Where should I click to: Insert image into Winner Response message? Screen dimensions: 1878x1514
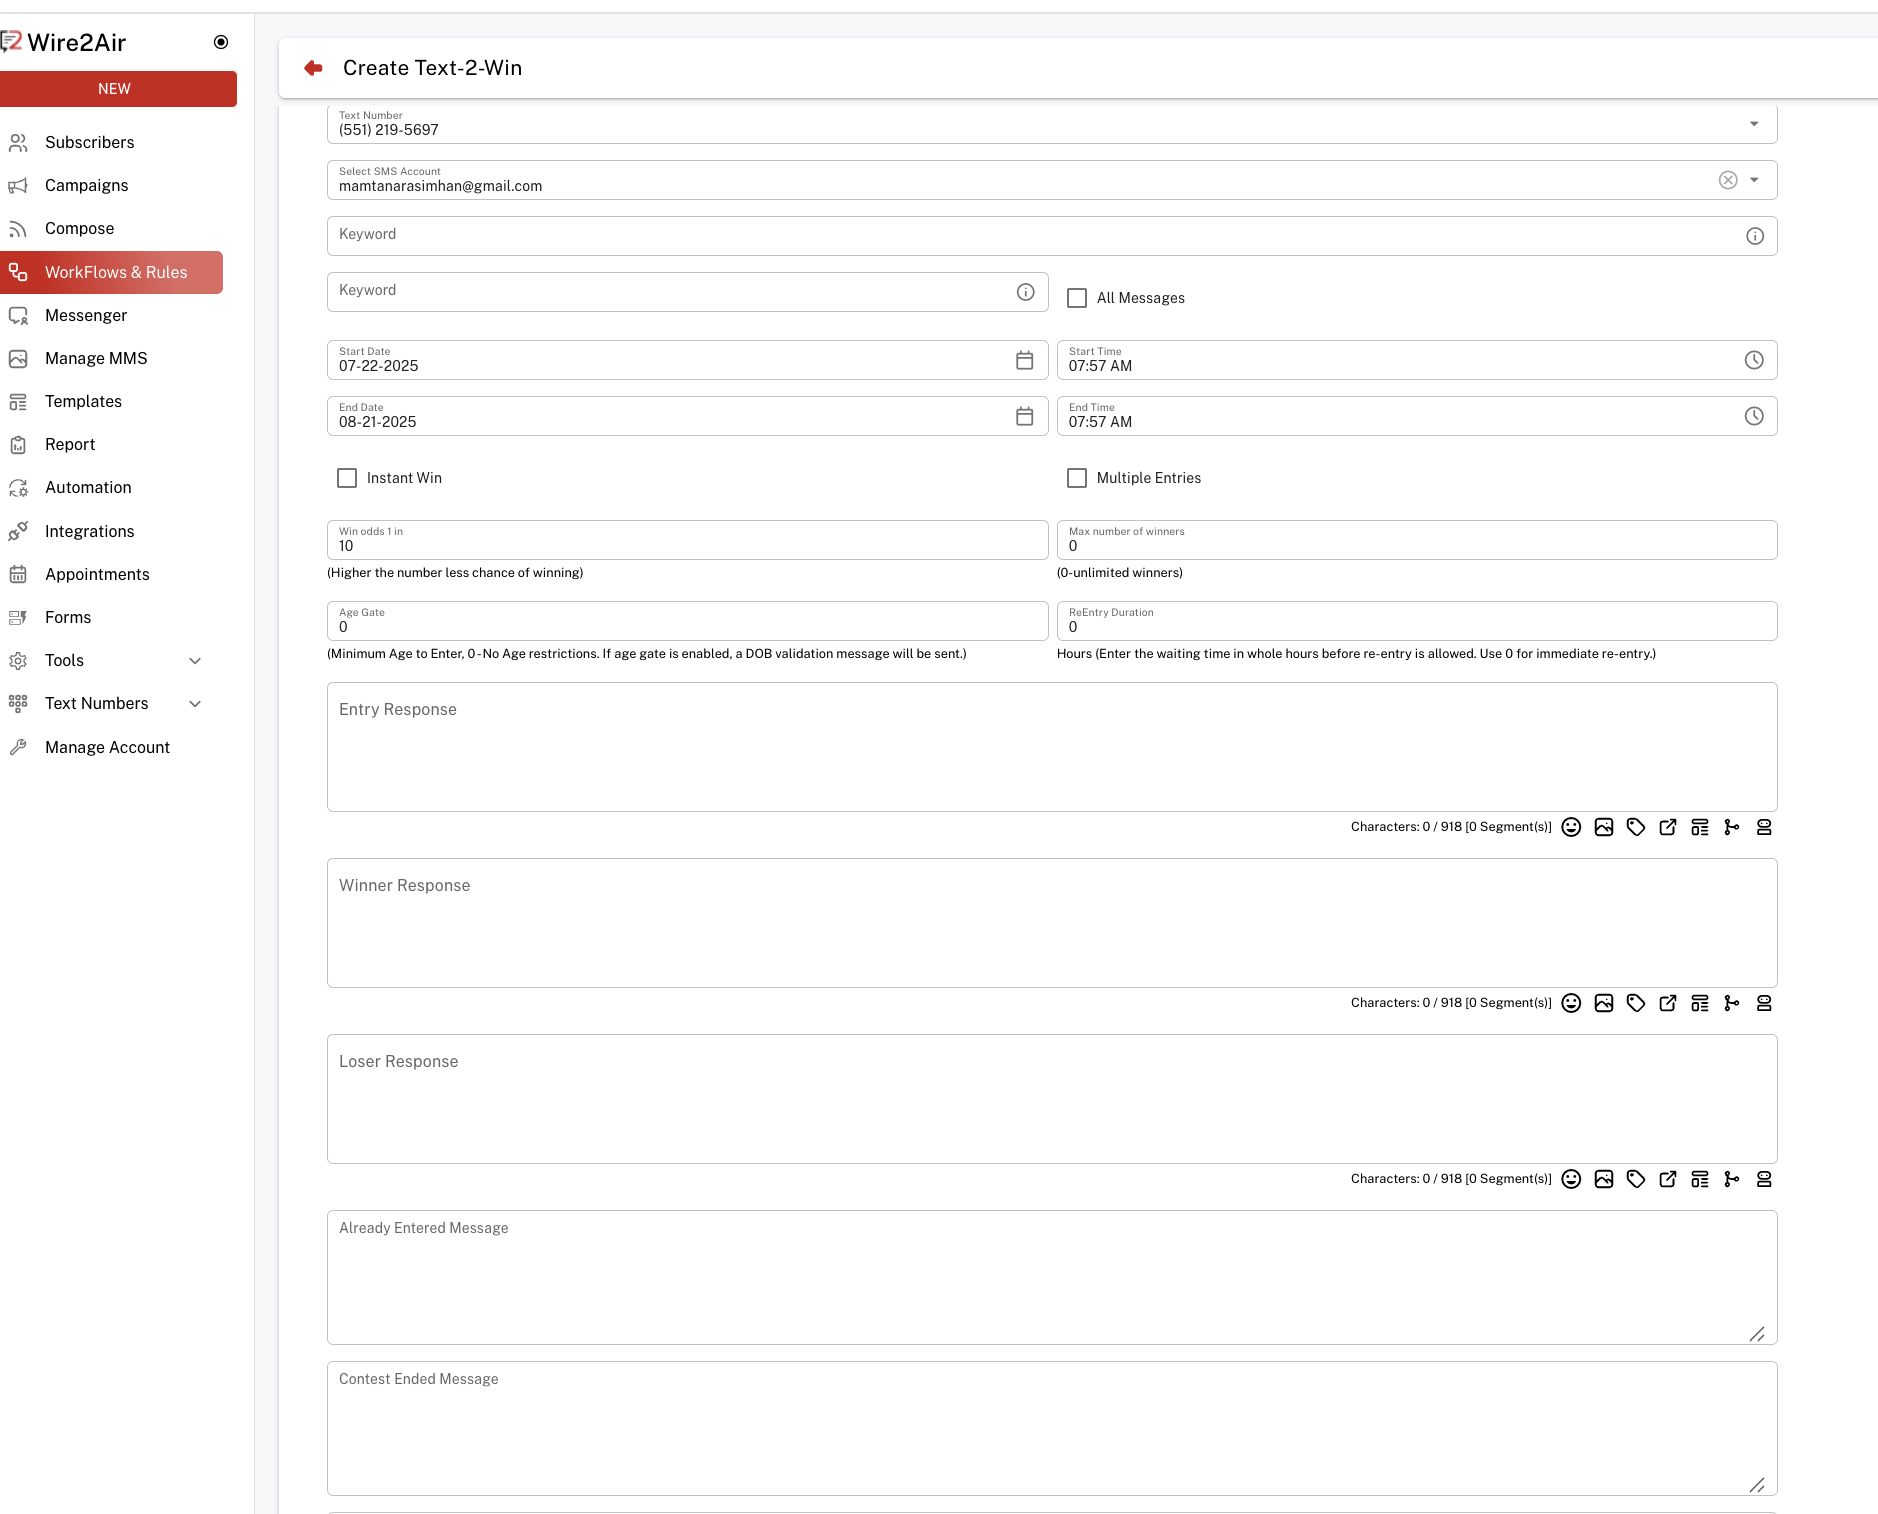pos(1603,1003)
